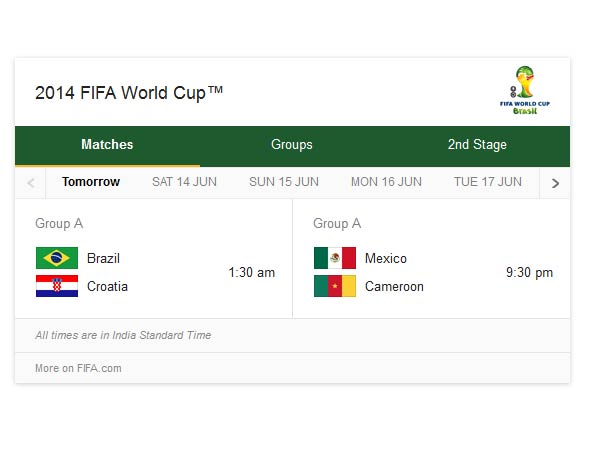This screenshot has height=450, width=600.
Task: Select TUE 17 JUN date
Action: click(487, 182)
